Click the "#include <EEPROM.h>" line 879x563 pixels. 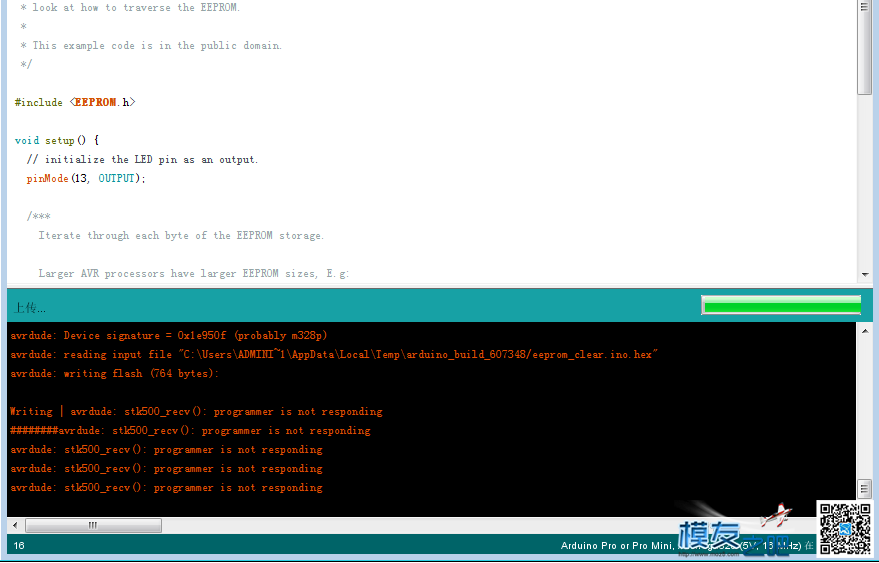tap(75, 102)
